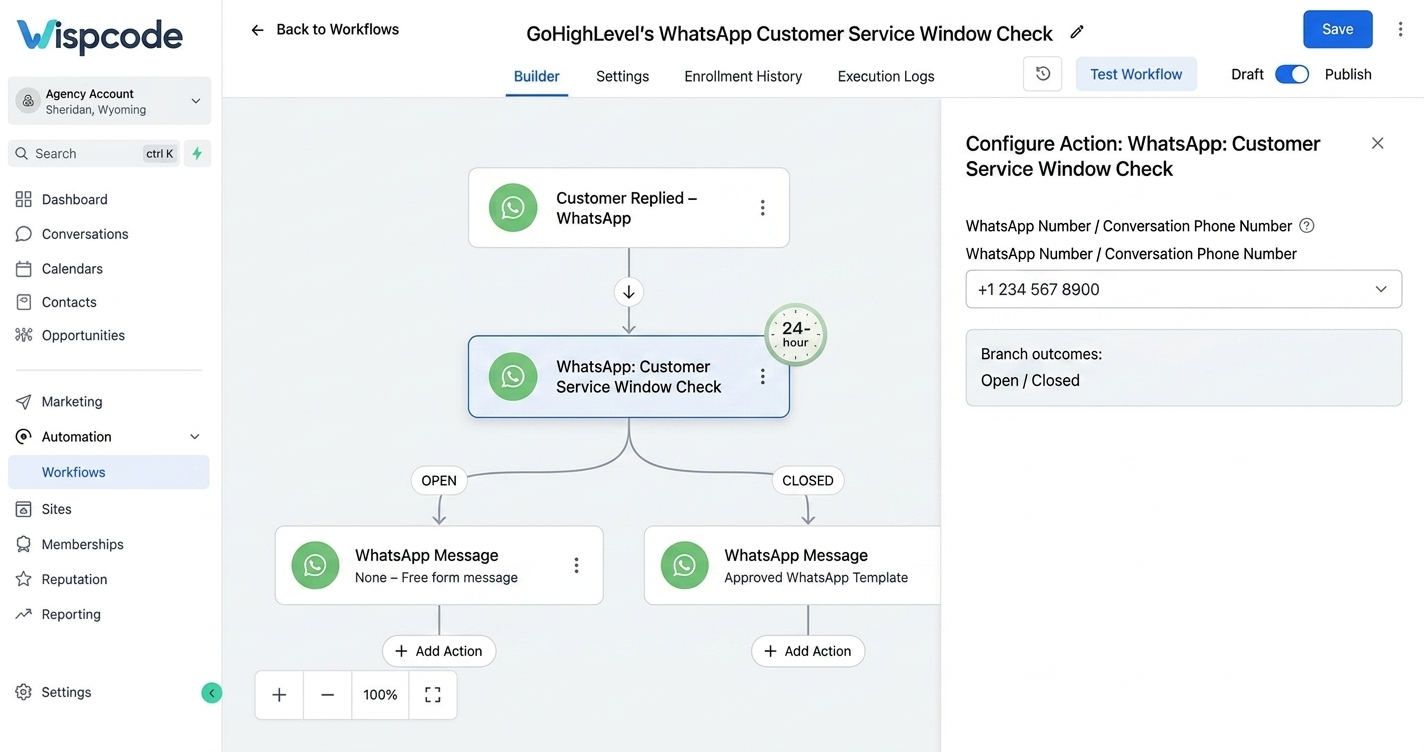The height and width of the screenshot is (752, 1424).
Task: Click the Conversations chat bubble icon
Action: tap(24, 234)
